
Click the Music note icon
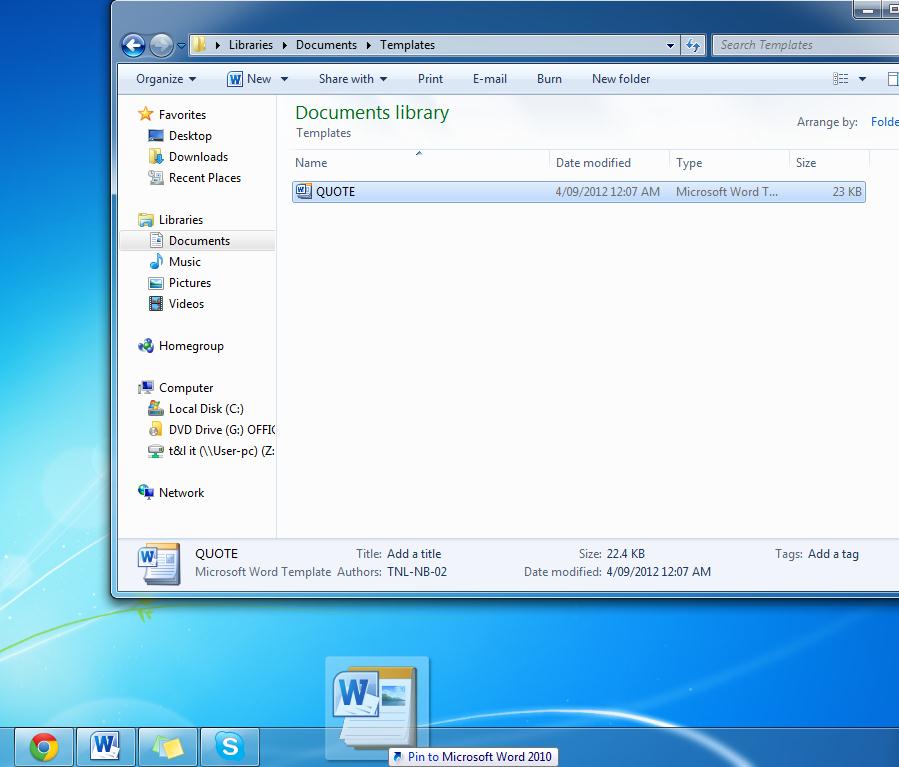point(155,261)
